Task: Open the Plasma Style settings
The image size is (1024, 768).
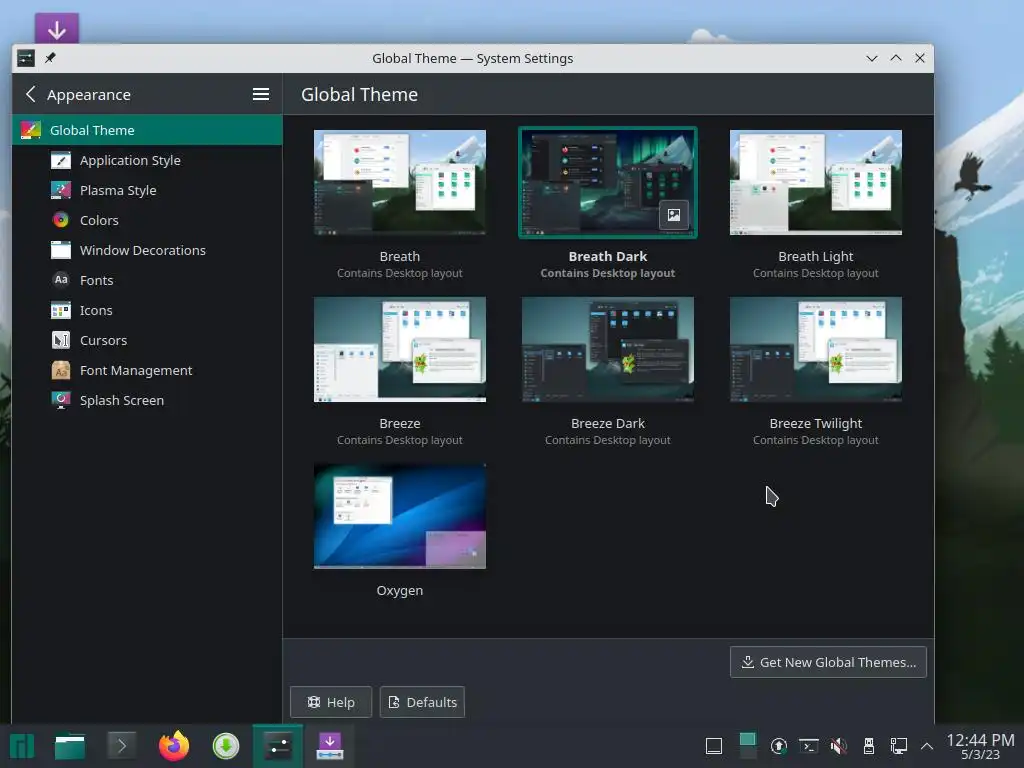Action: point(147,190)
